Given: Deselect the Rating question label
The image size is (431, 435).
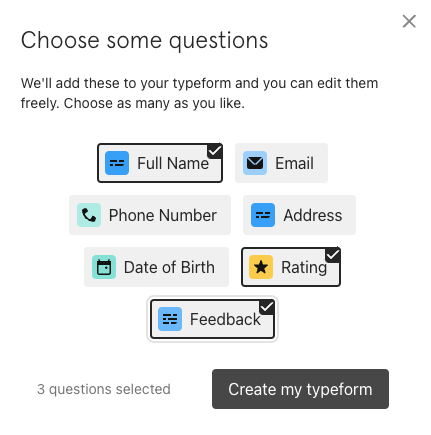Looking at the screenshot, I should (x=304, y=267).
